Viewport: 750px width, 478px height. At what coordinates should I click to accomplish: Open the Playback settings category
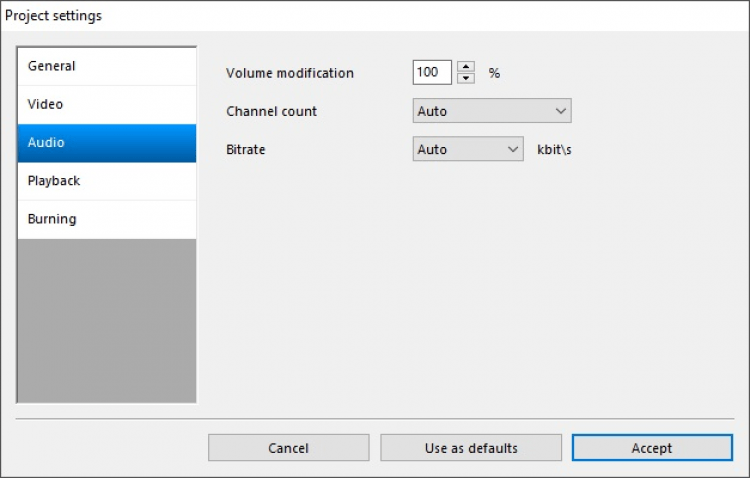click(x=107, y=181)
